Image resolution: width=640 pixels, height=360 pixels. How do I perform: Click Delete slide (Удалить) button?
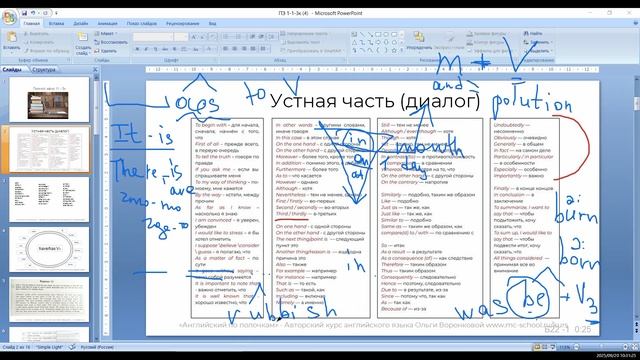(105, 51)
